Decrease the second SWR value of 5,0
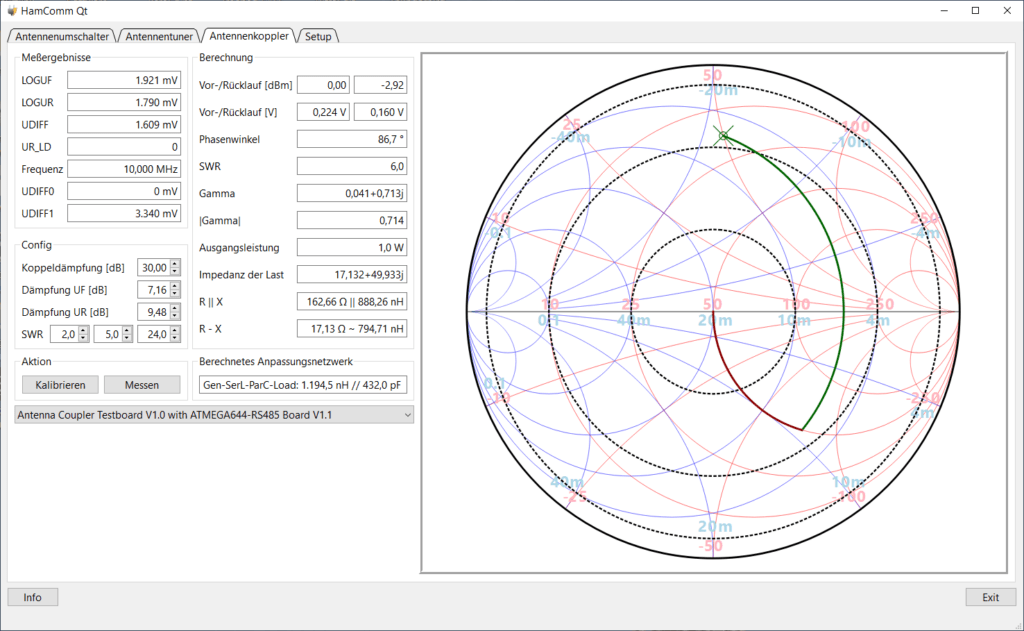The image size is (1024, 631). (127, 338)
